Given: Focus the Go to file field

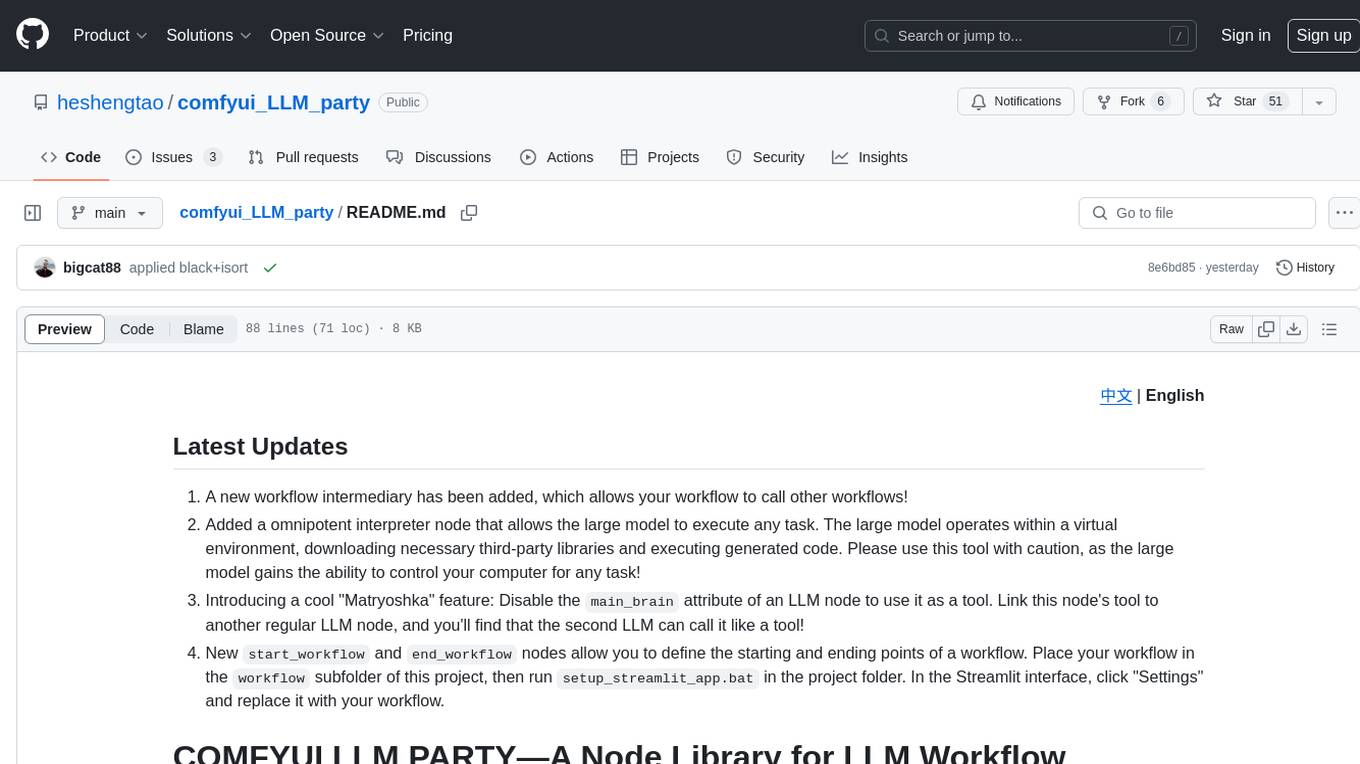Looking at the screenshot, I should point(1197,213).
